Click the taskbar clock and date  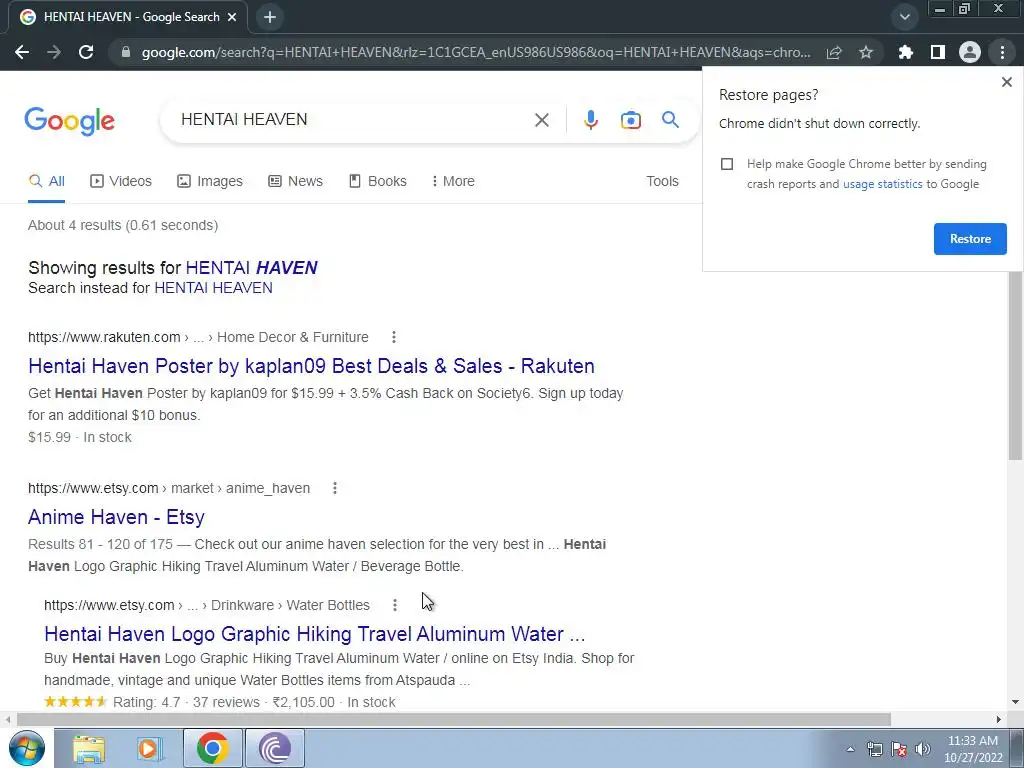tap(973, 749)
